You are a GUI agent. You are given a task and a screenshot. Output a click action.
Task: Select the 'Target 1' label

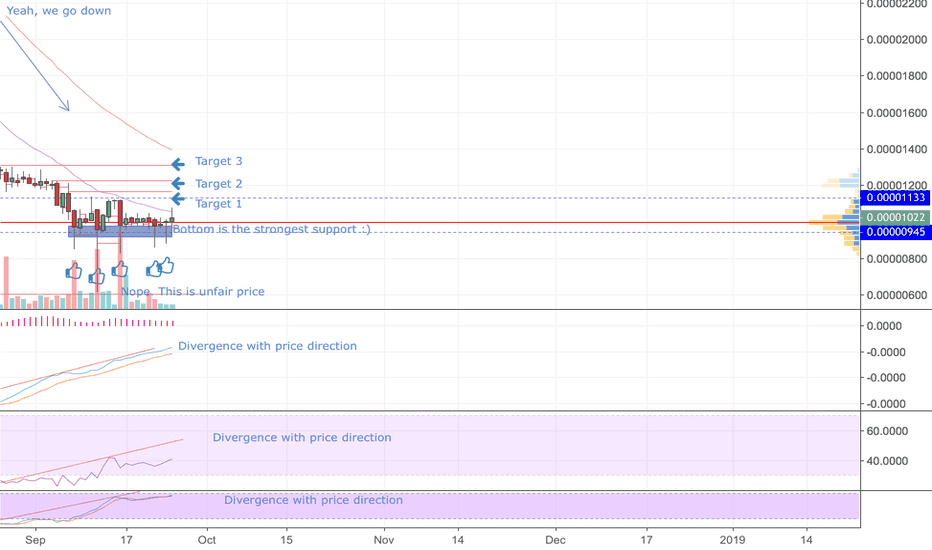219,204
